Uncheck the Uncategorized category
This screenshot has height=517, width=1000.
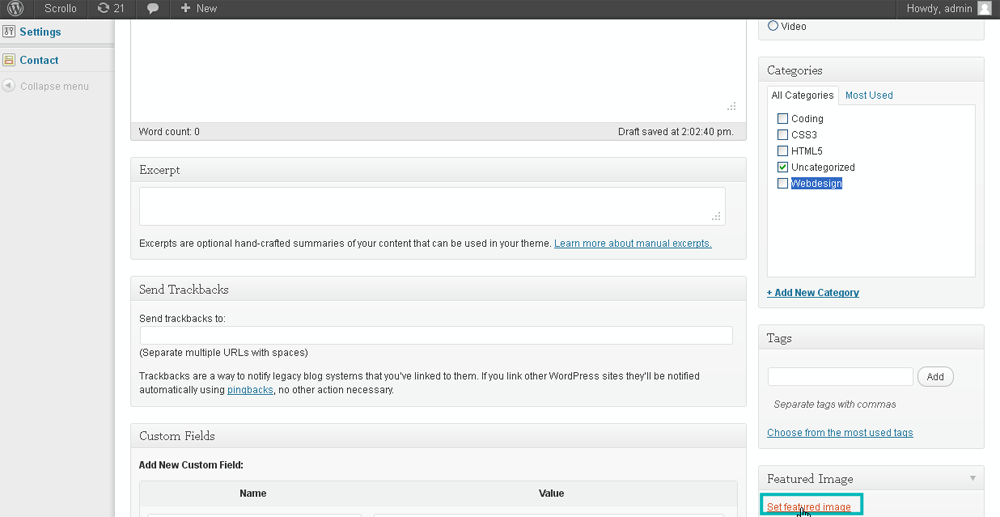coord(782,167)
